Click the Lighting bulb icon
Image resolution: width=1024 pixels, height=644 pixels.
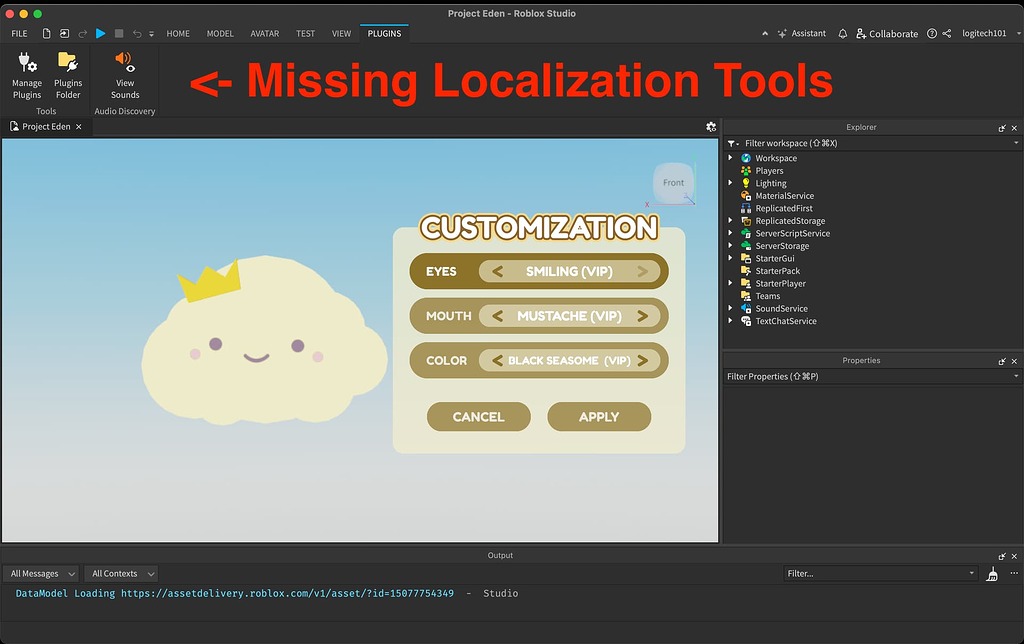(746, 183)
